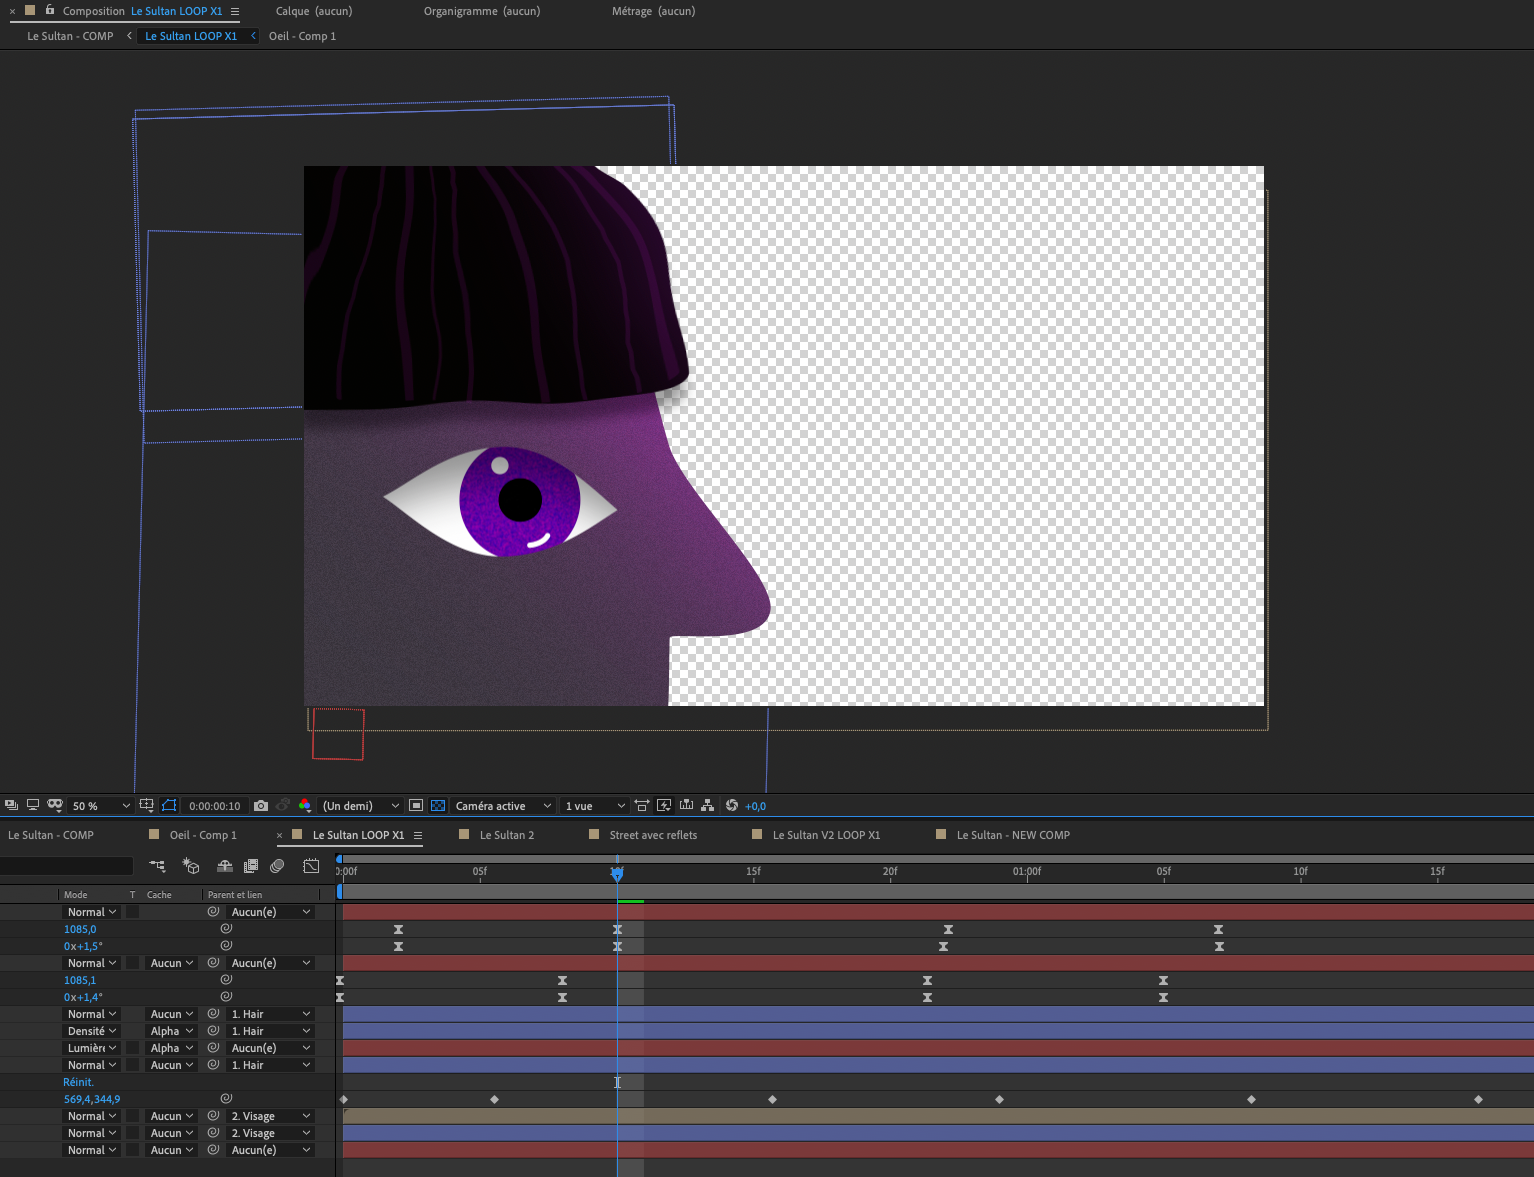Close the Le Sultan LOOP X1 timeline tab
1534x1177 pixels.
(279, 835)
